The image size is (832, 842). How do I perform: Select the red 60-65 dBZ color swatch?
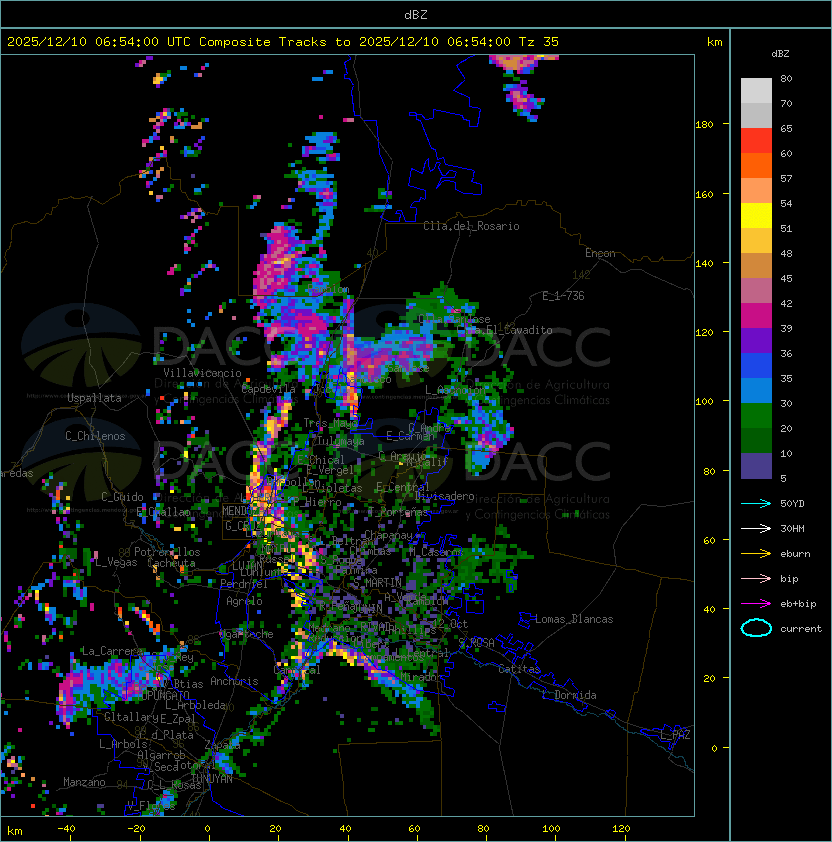756,141
